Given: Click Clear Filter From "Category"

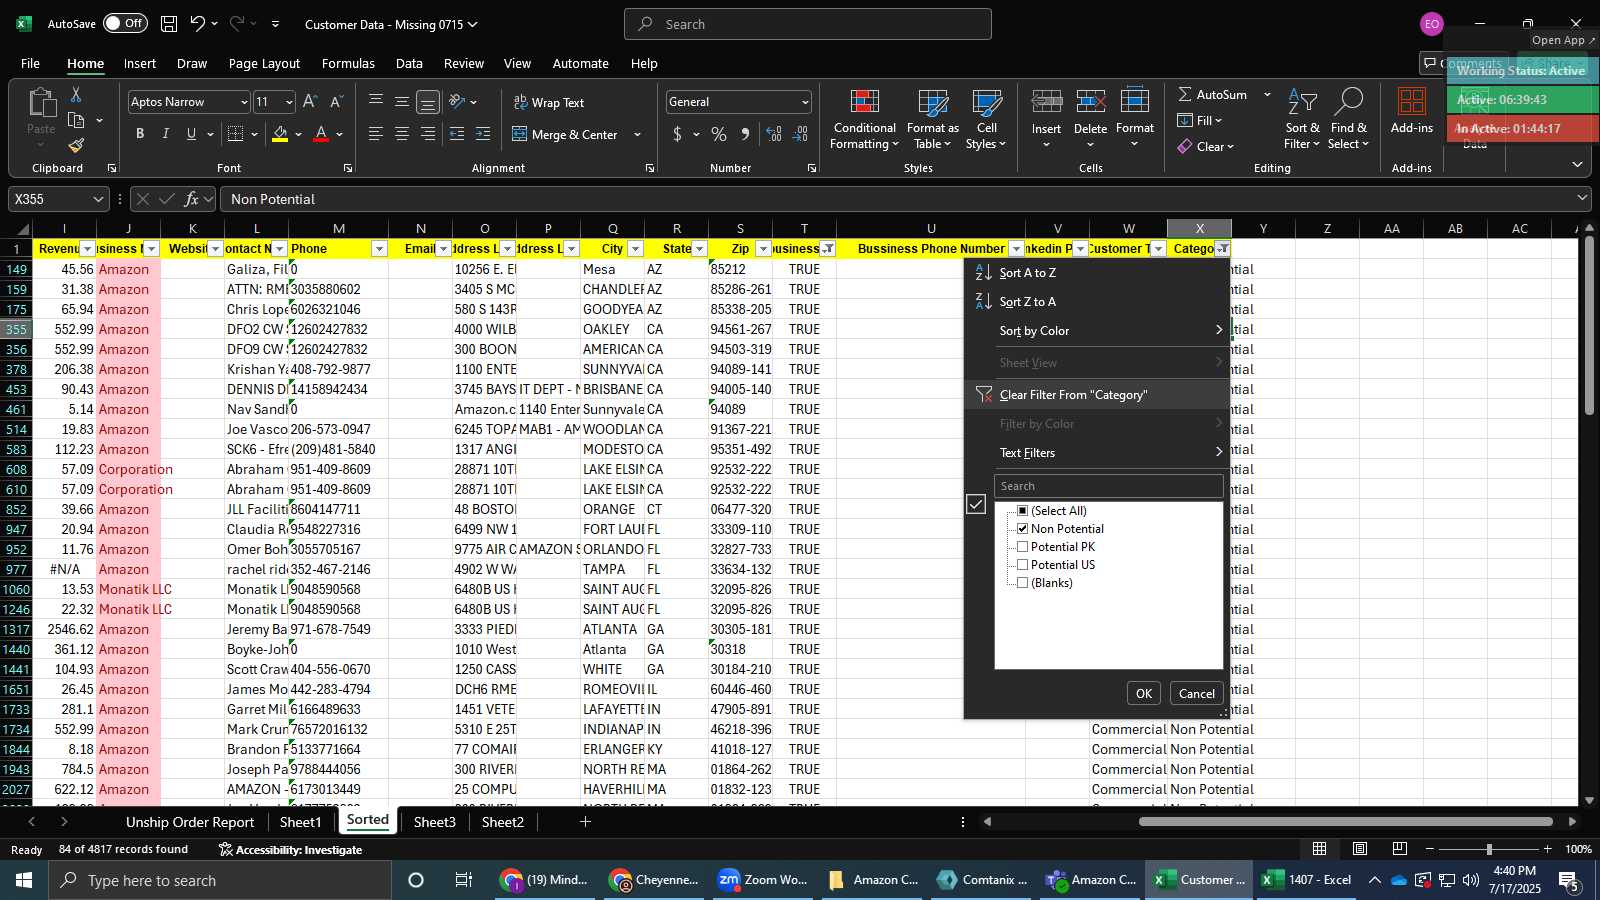Looking at the screenshot, I should (x=1098, y=395).
